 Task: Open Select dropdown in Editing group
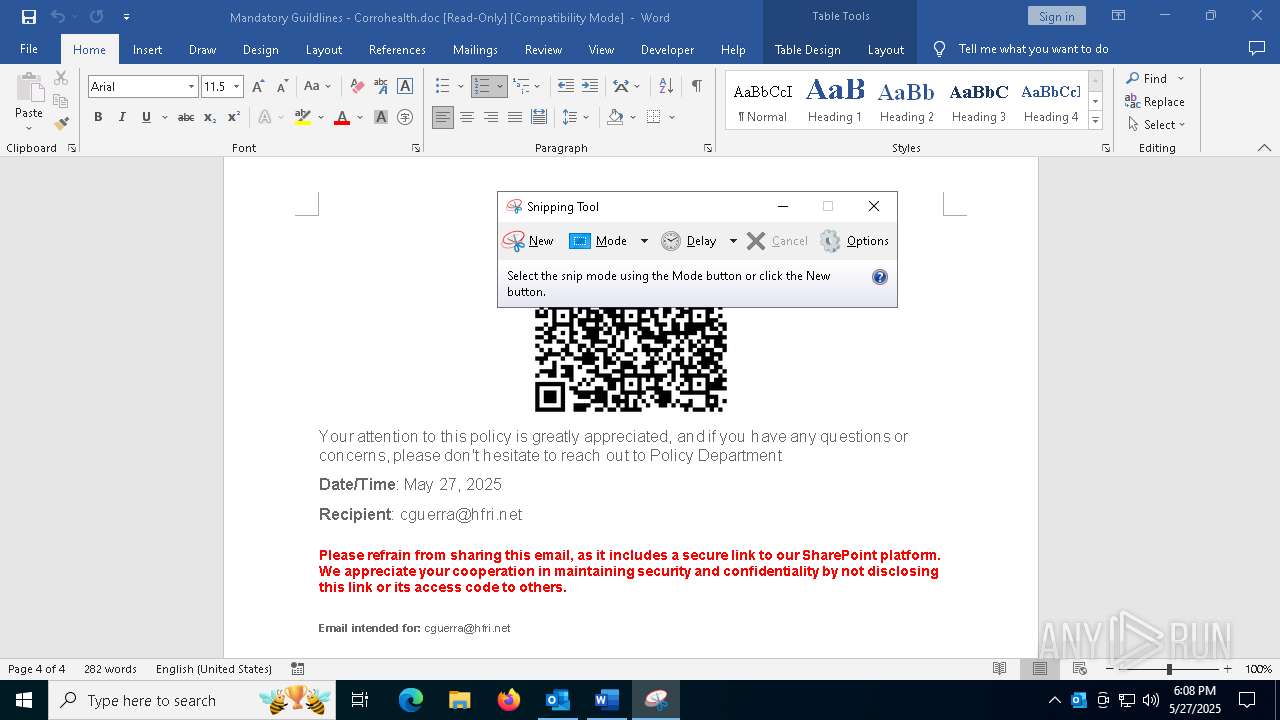point(1156,125)
